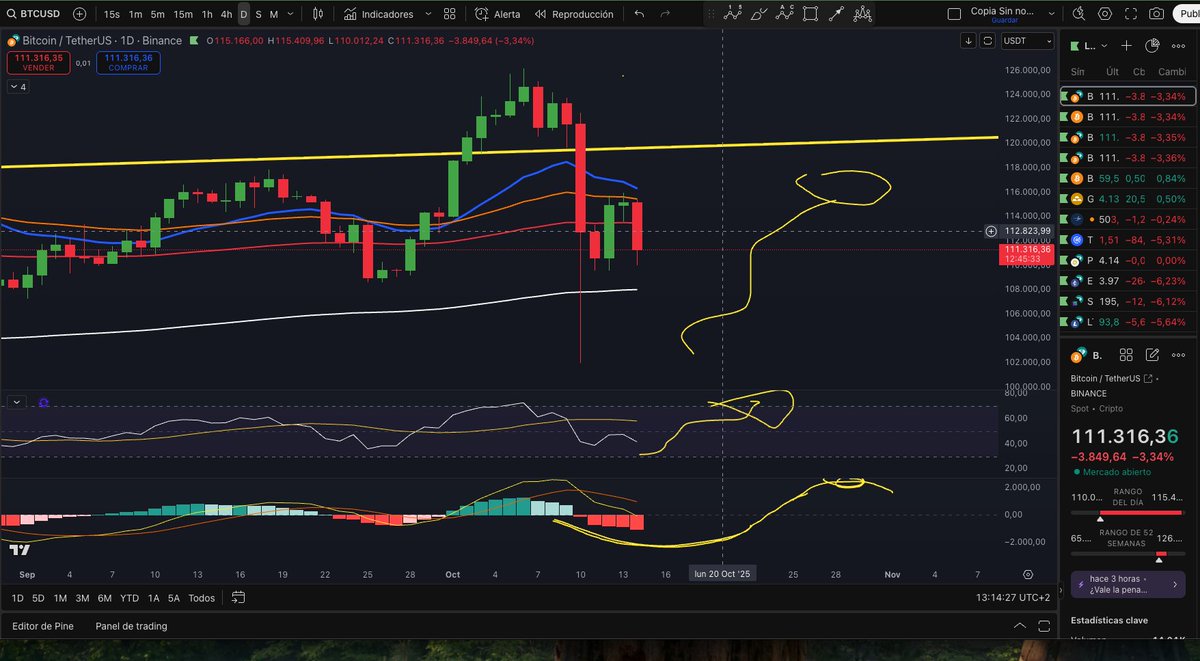Click the COMPRAR buy button
The width and height of the screenshot is (1200, 661).
[128, 62]
